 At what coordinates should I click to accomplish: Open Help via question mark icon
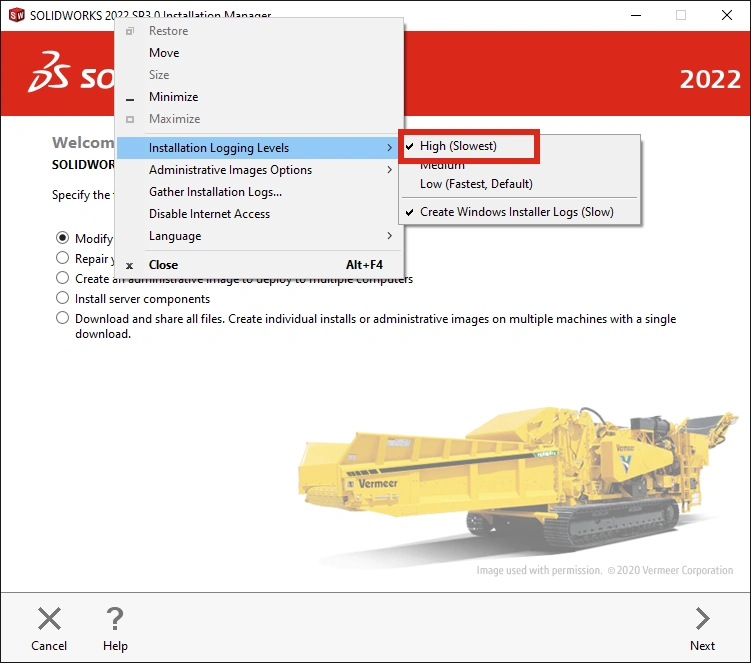115,618
